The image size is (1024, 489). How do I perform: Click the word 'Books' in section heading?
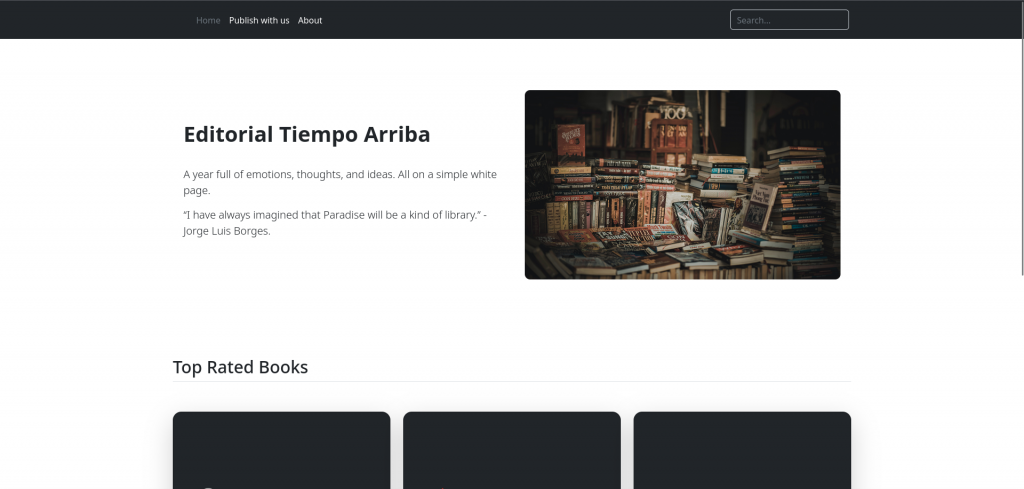click(283, 367)
